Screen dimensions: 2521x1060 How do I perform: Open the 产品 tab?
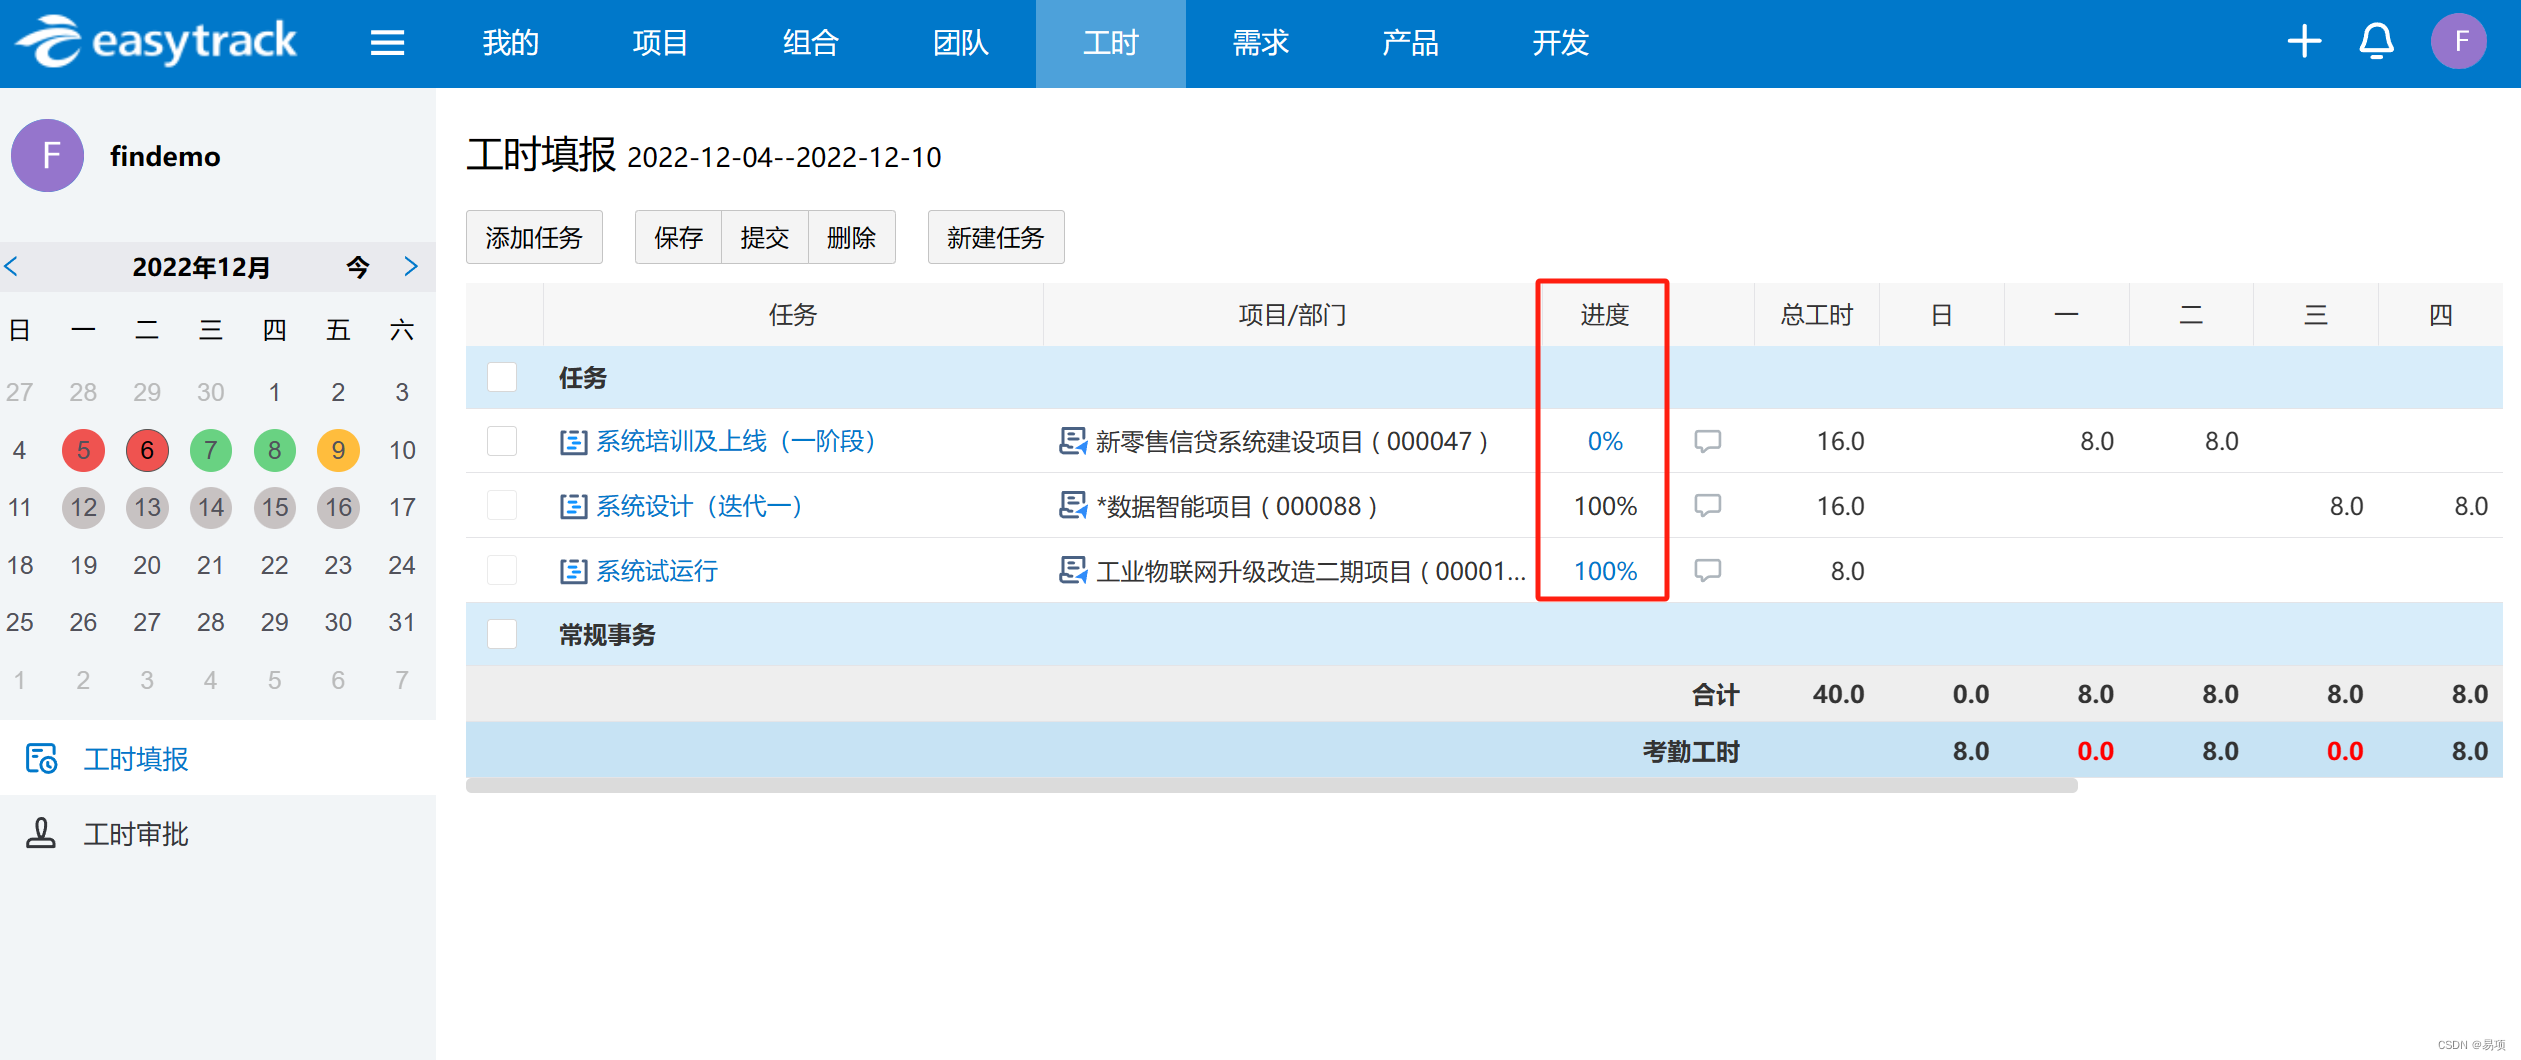(1411, 43)
